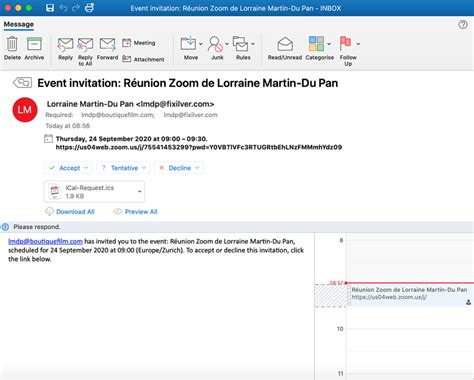Viewport: 474px width, 380px height.
Task: Reply with a Meeting
Action: (x=139, y=43)
